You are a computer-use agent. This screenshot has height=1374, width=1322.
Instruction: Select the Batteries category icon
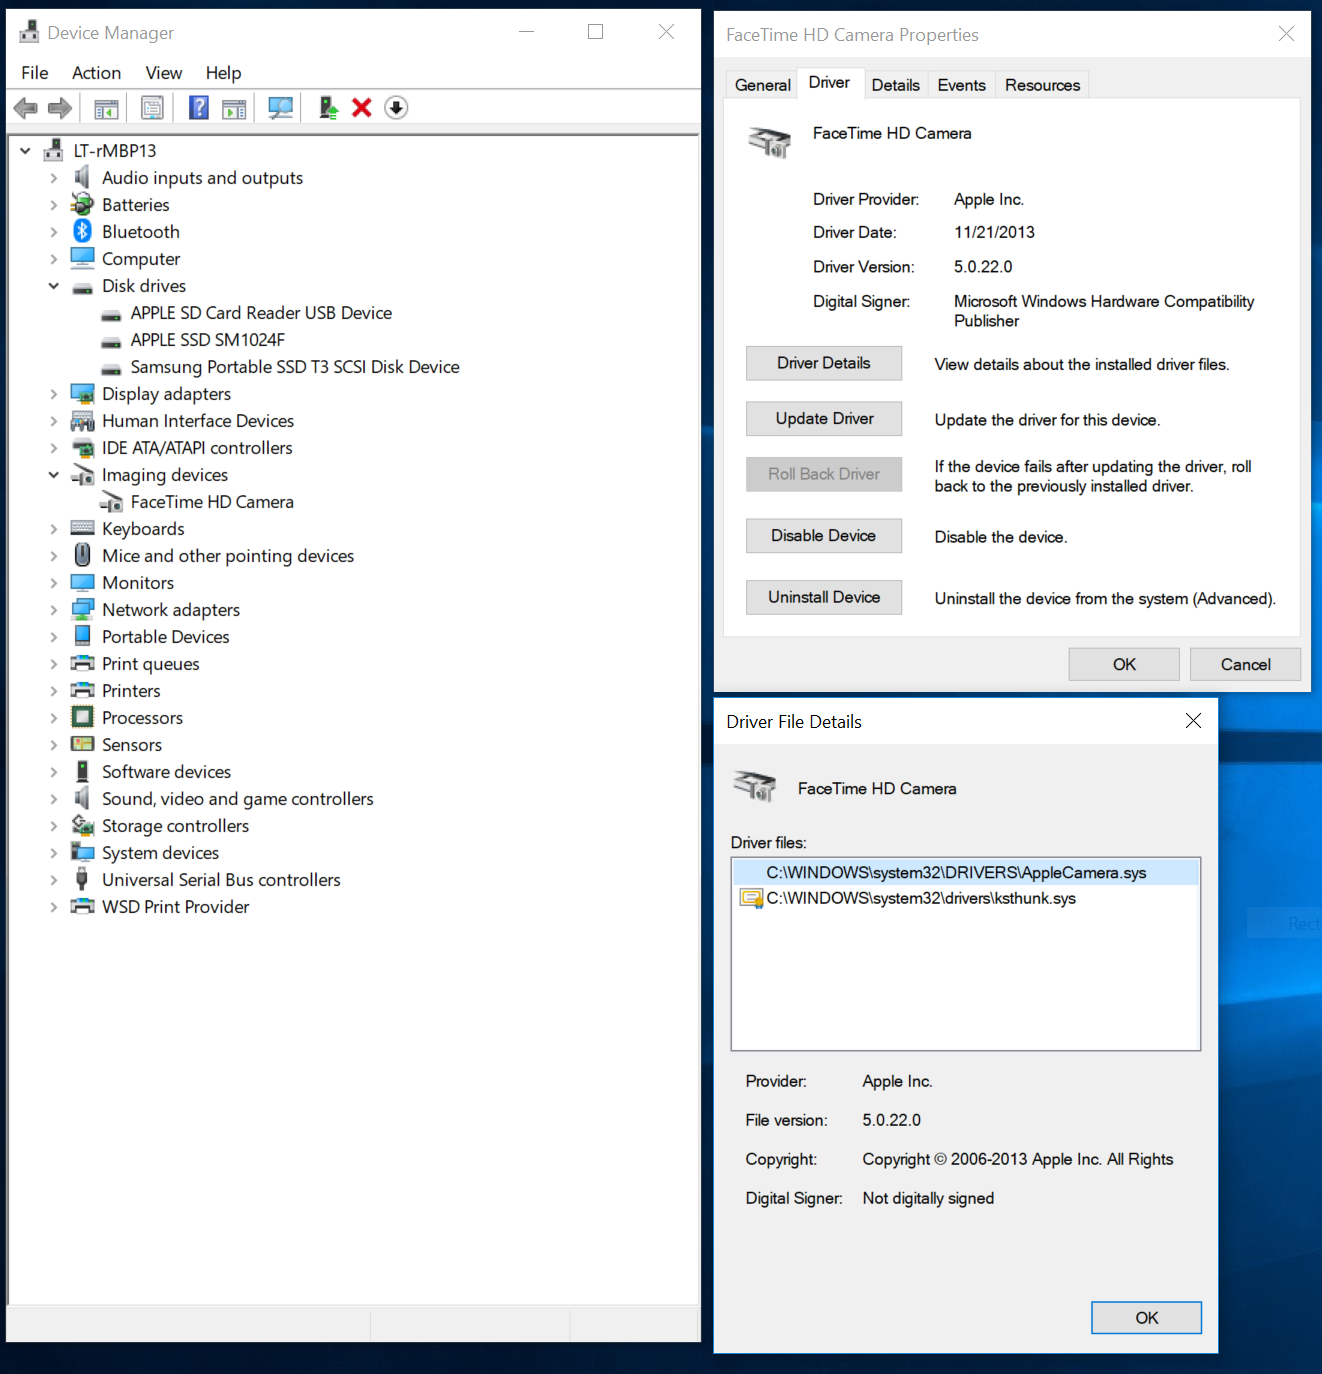point(82,204)
